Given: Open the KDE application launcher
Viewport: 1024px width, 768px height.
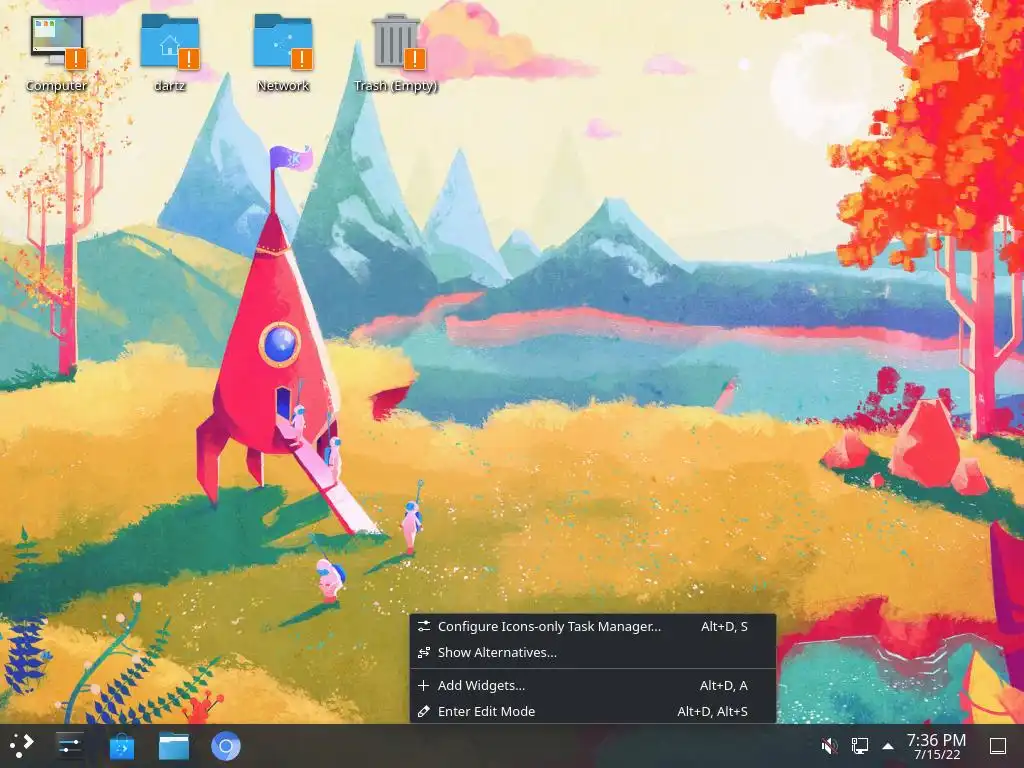Looking at the screenshot, I should click(x=22, y=746).
